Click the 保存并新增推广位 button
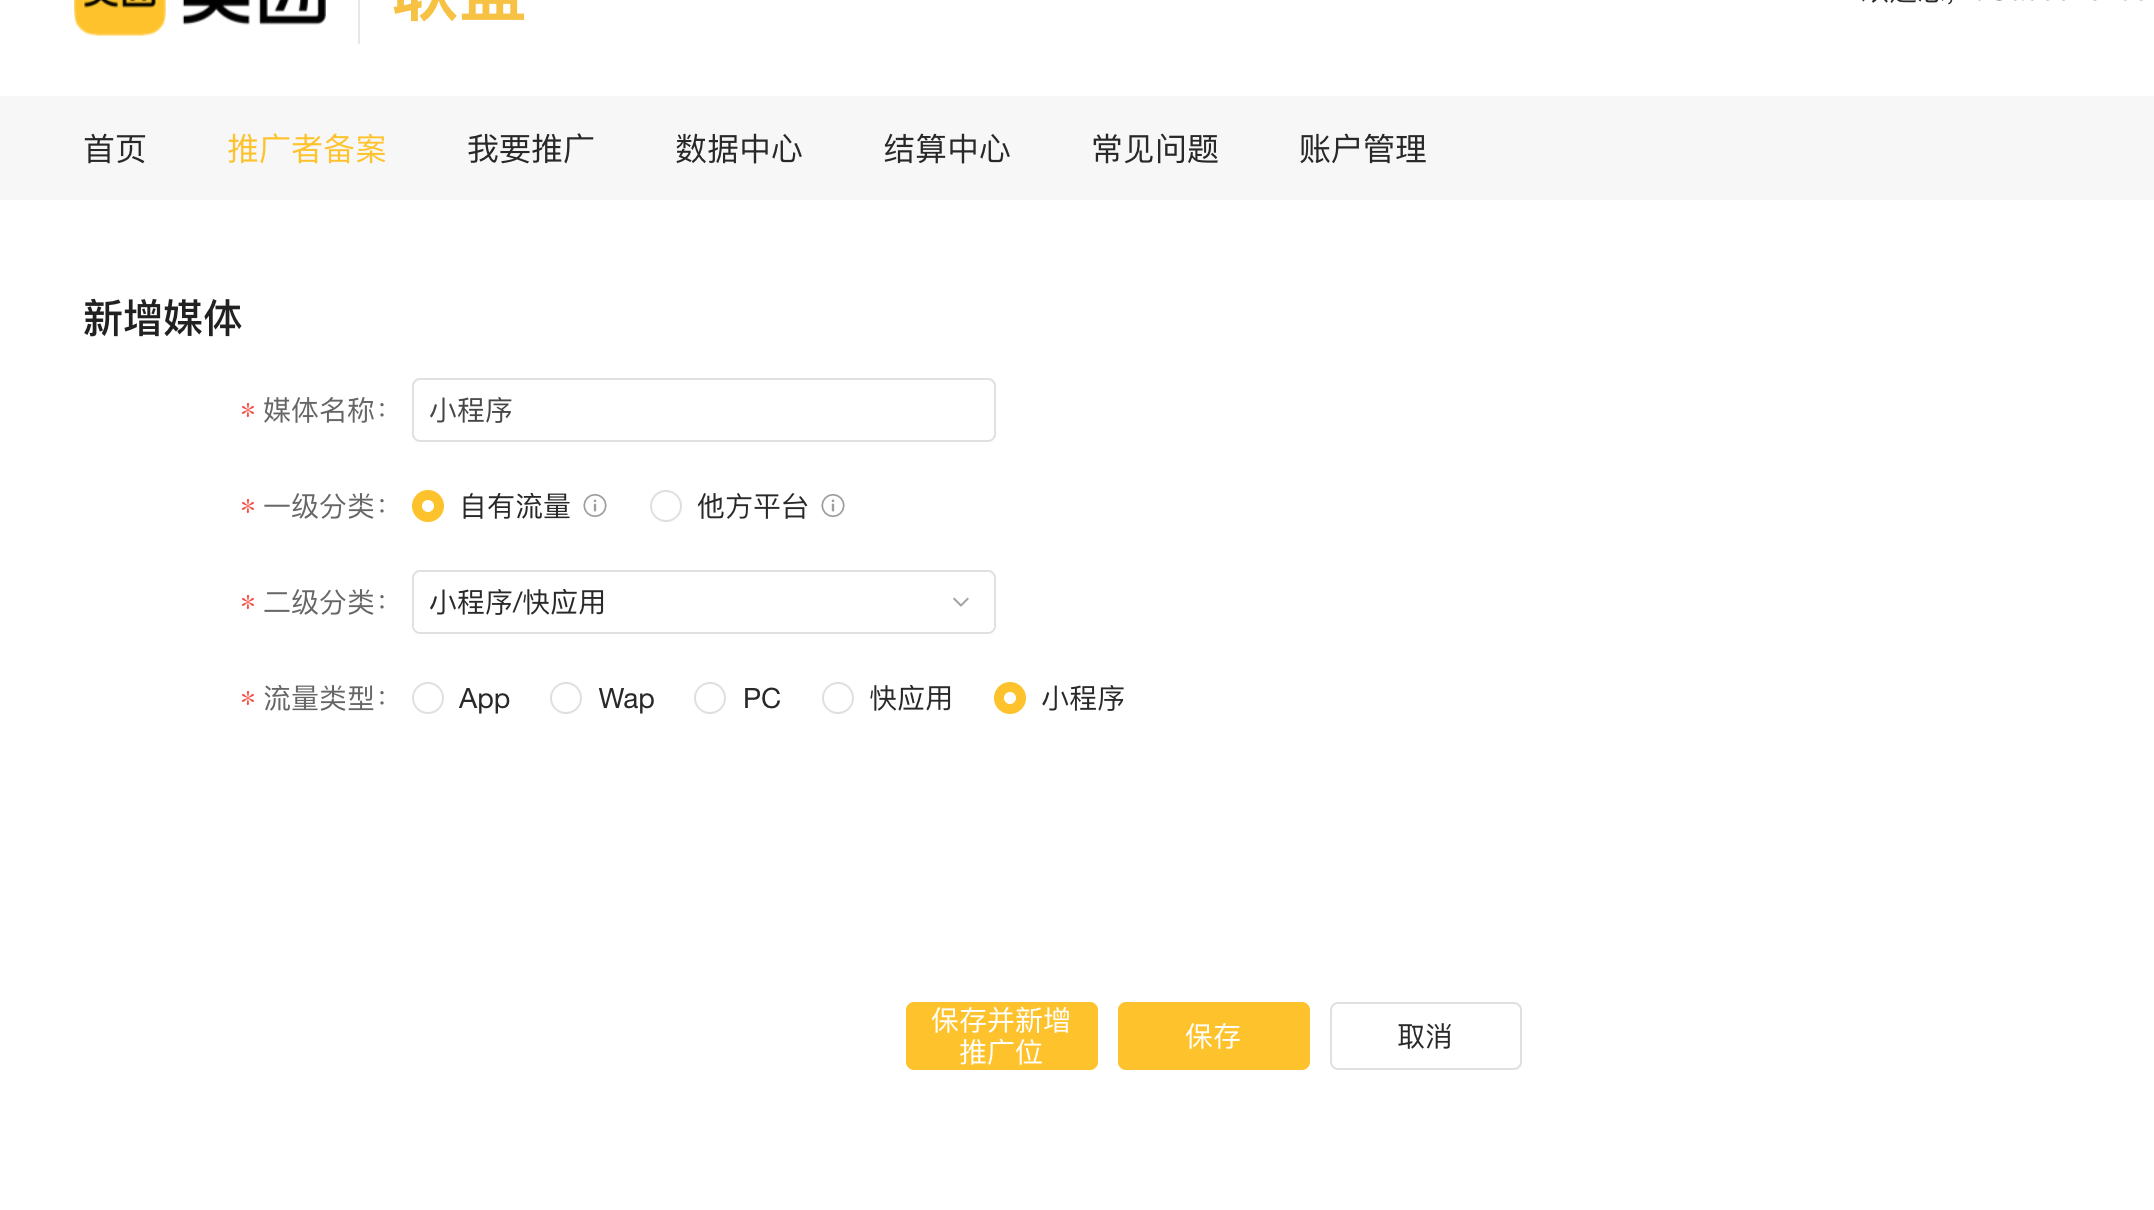 tap(1002, 1036)
